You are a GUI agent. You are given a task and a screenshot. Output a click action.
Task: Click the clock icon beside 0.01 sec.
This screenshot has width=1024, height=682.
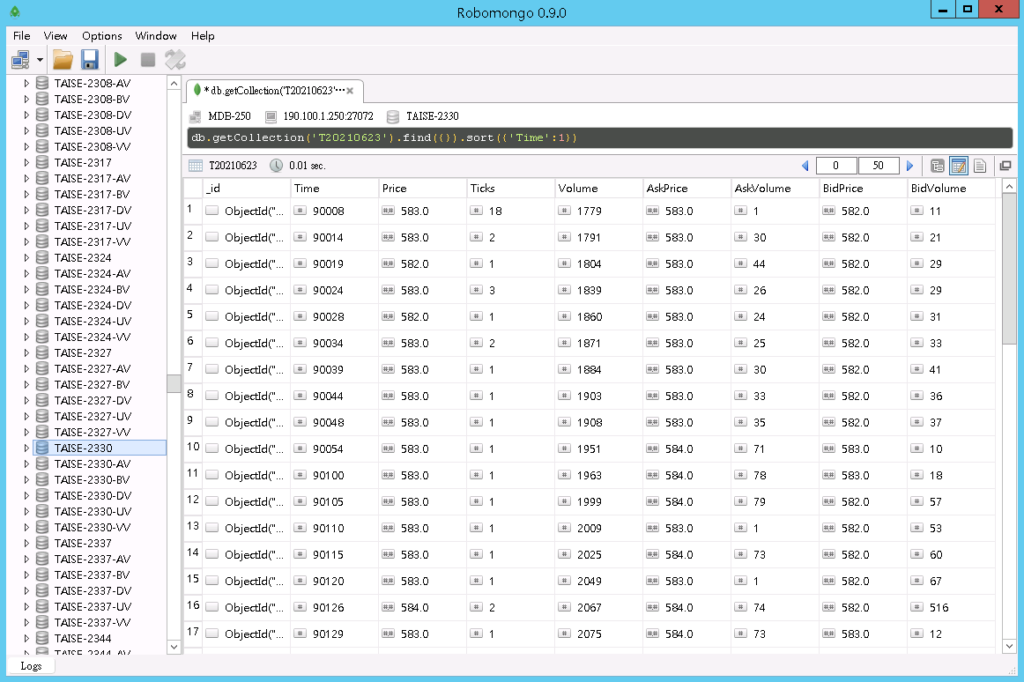tap(276, 166)
